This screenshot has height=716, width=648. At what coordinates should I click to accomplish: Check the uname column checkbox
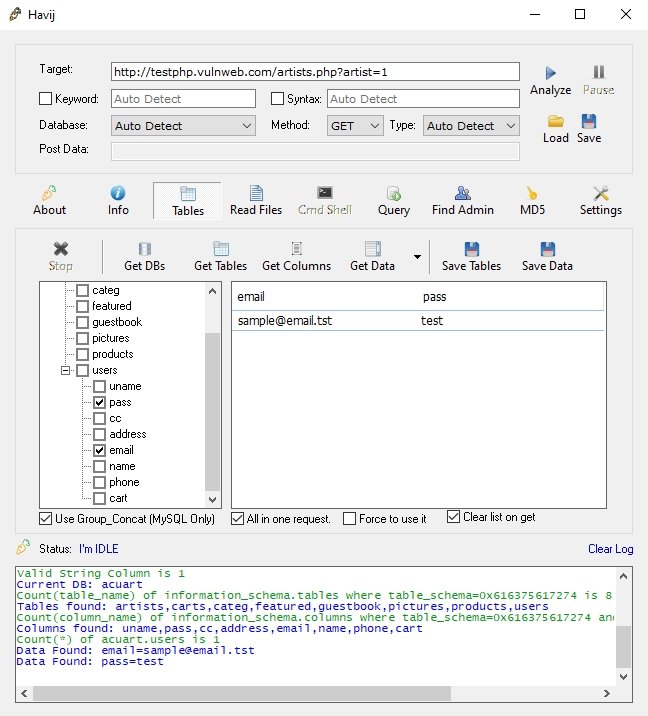tap(99, 386)
